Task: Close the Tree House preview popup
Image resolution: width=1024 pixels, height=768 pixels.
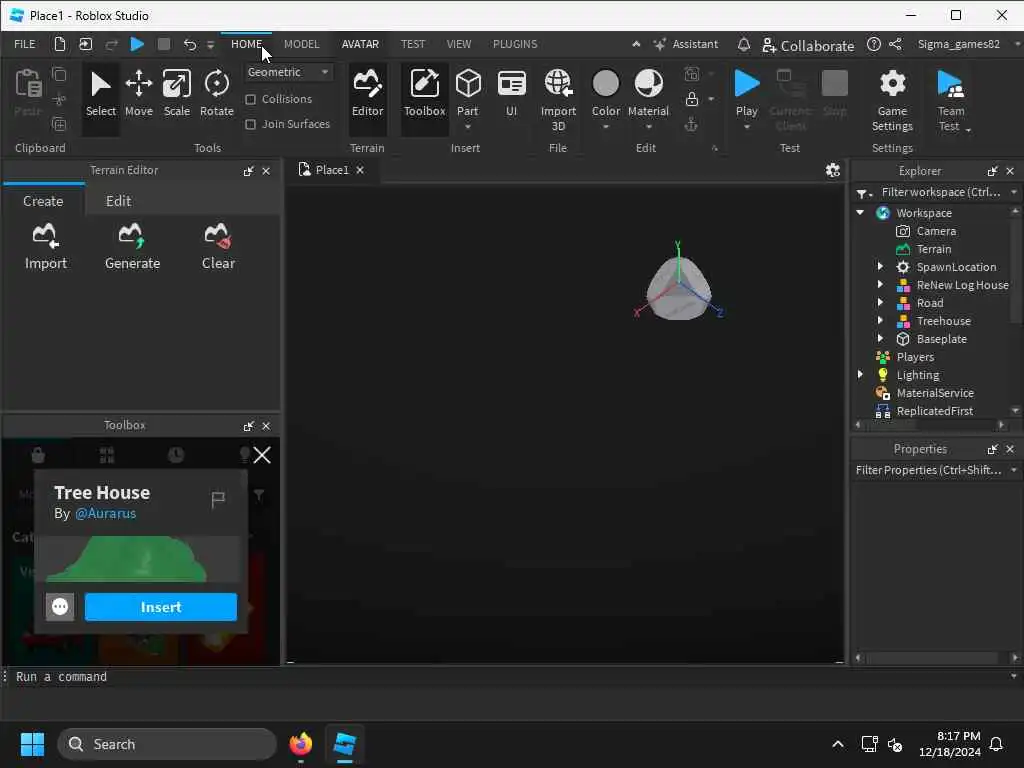Action: click(x=262, y=455)
